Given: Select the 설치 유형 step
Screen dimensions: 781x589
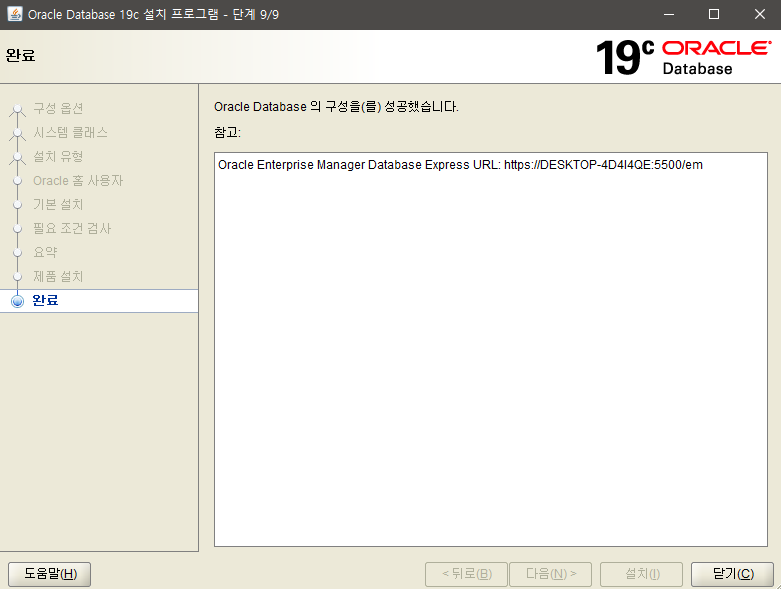Looking at the screenshot, I should click(58, 156).
